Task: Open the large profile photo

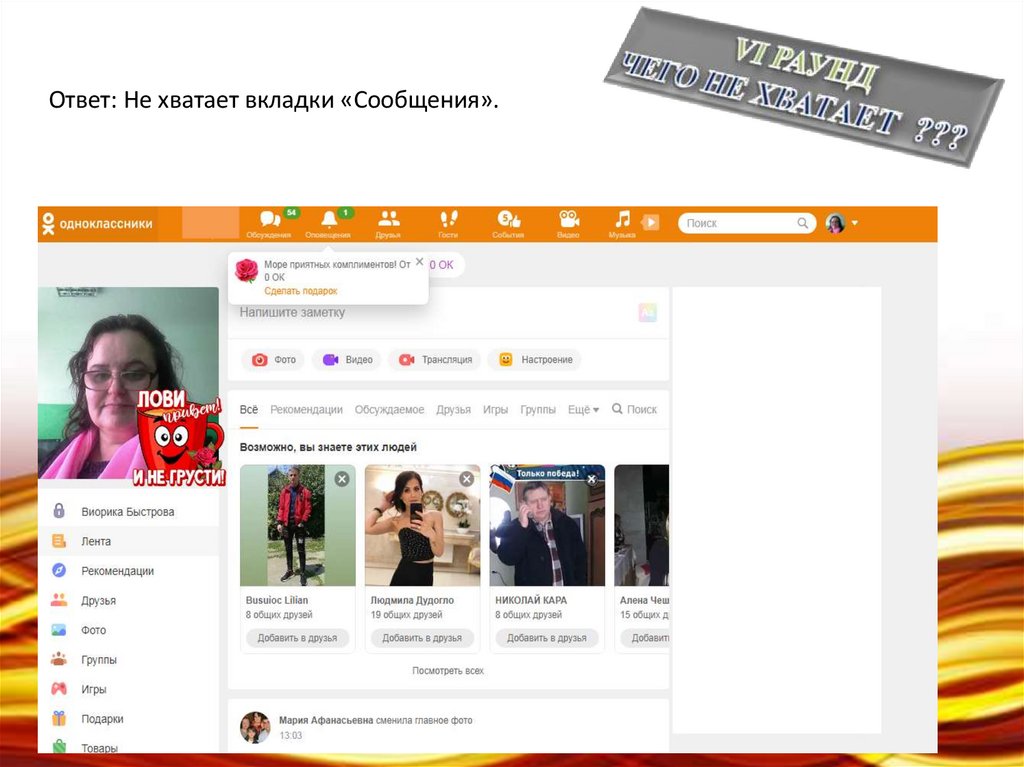Action: click(129, 383)
